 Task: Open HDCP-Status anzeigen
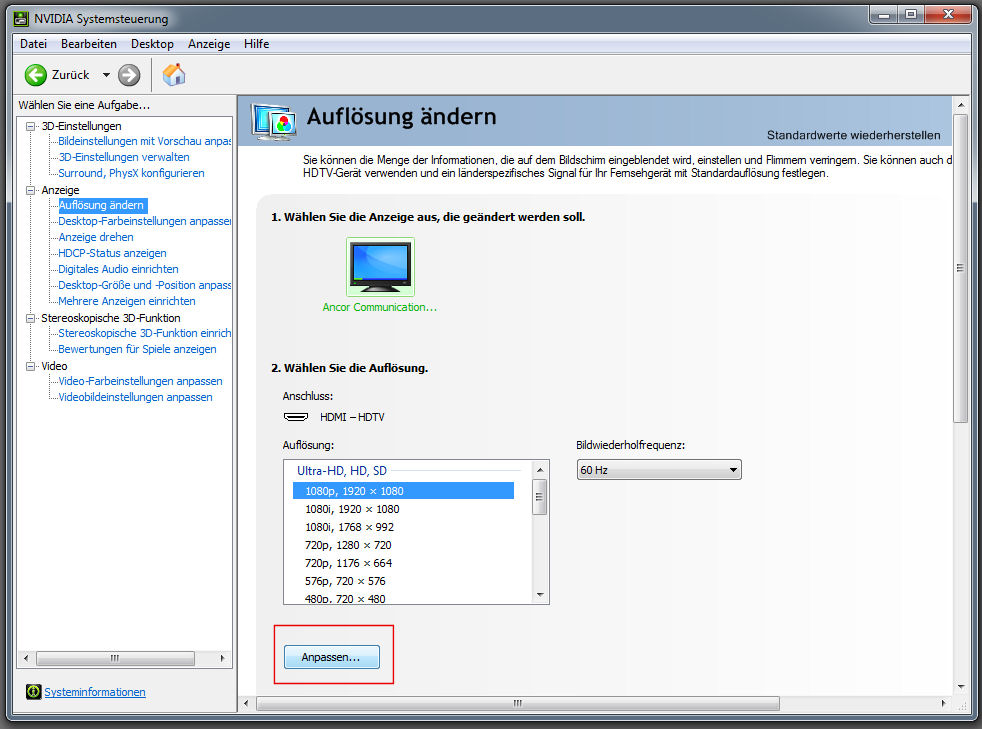click(112, 253)
